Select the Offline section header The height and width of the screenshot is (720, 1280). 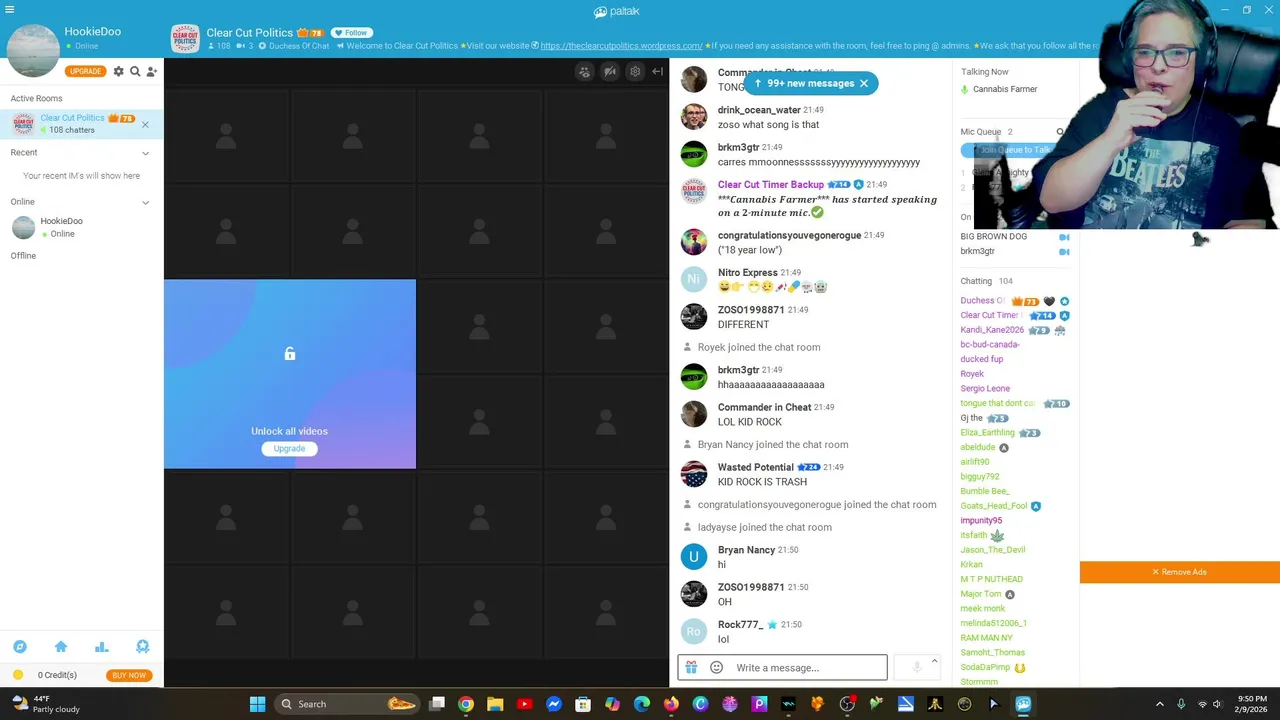click(x=23, y=256)
